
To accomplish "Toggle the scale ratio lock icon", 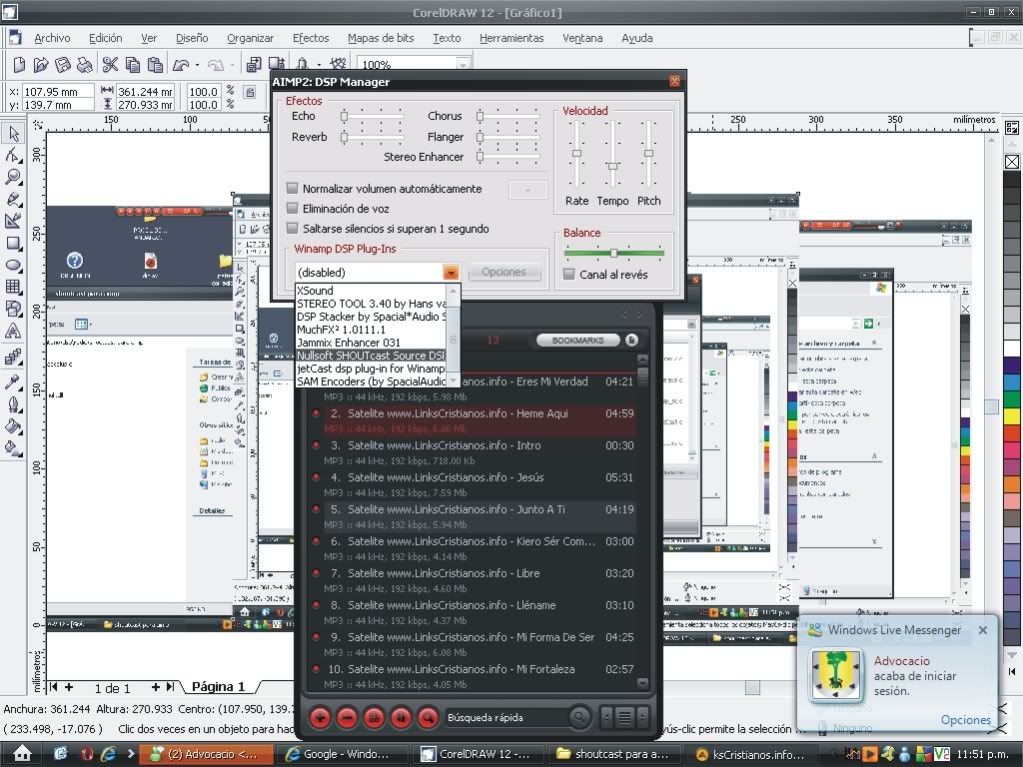I will [250, 93].
